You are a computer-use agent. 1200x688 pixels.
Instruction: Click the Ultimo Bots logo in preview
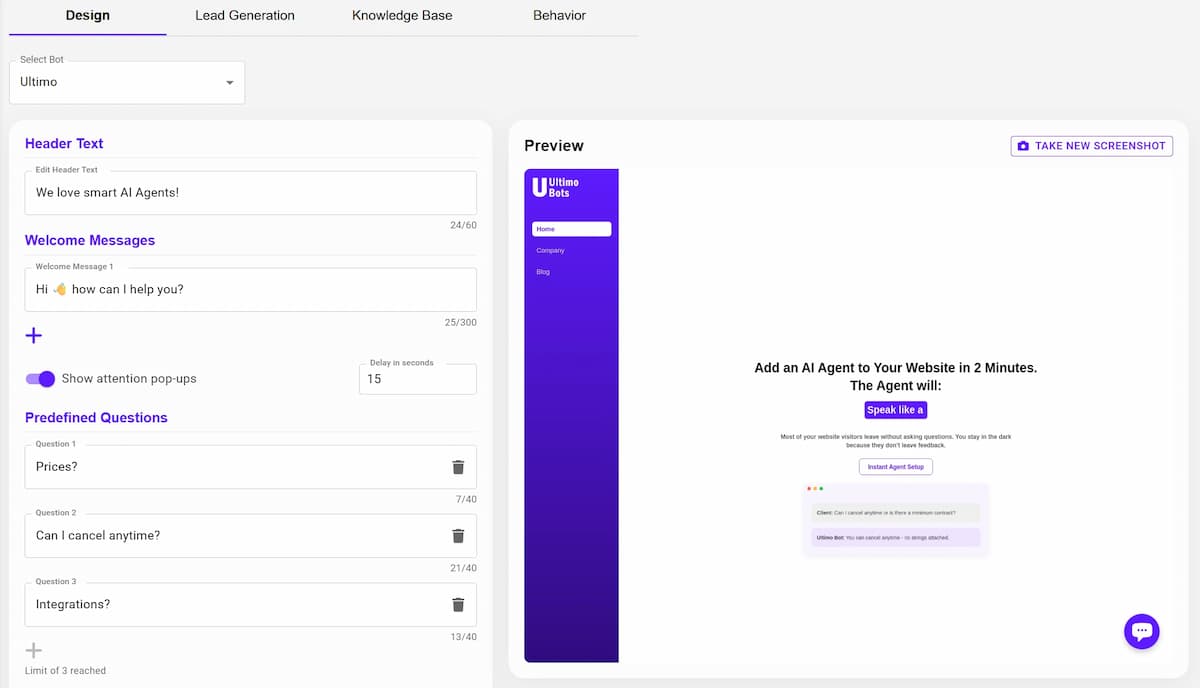(x=556, y=187)
